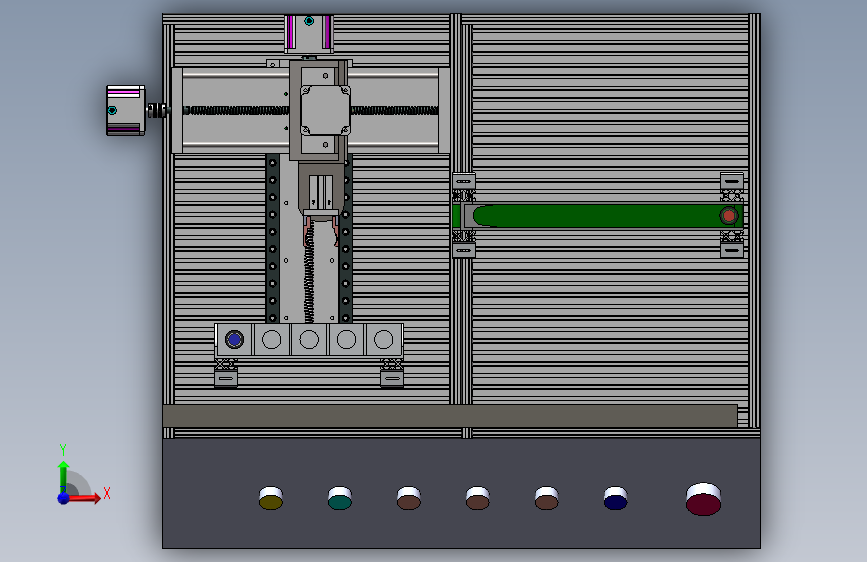This screenshot has width=867, height=562.
Task: Click the middle empty slot of the parts tray
Action: pos(309,339)
